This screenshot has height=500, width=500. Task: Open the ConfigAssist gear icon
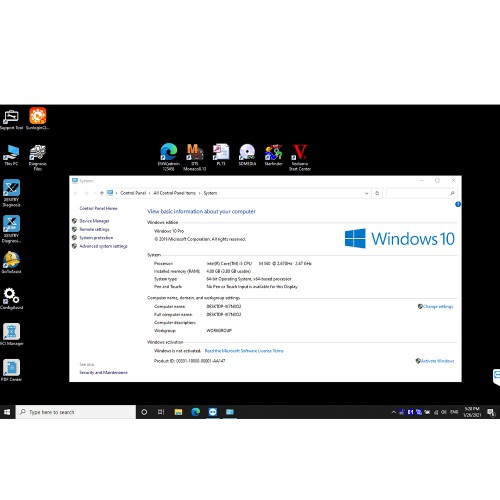coord(11,299)
